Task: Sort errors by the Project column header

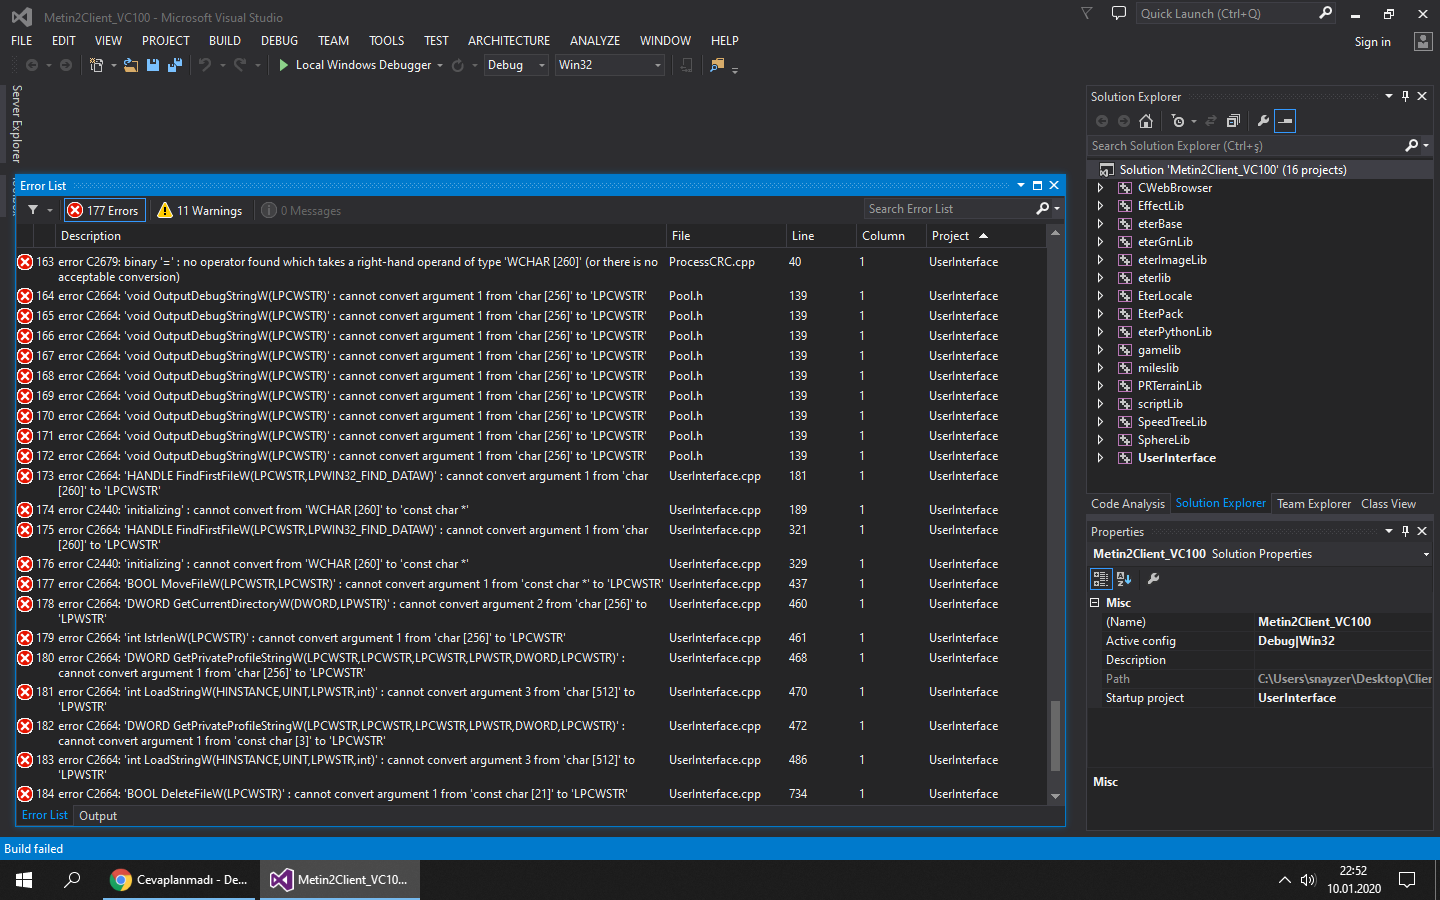Action: (x=985, y=236)
